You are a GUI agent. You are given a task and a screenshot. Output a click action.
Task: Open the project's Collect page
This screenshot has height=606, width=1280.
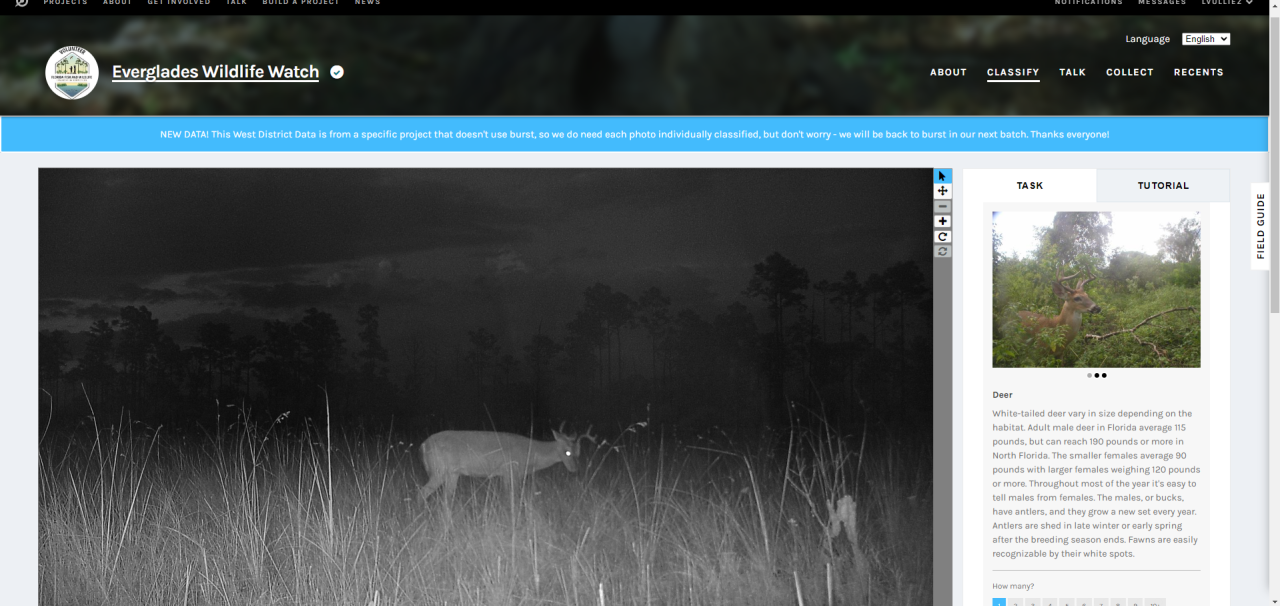pos(1130,72)
